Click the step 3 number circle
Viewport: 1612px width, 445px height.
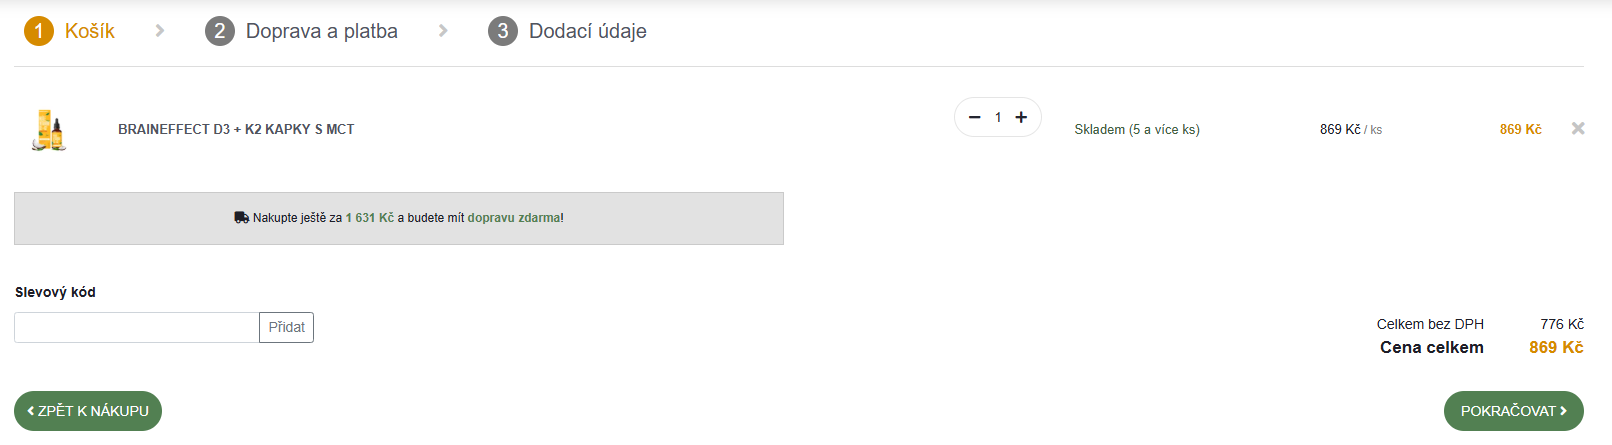tap(503, 31)
